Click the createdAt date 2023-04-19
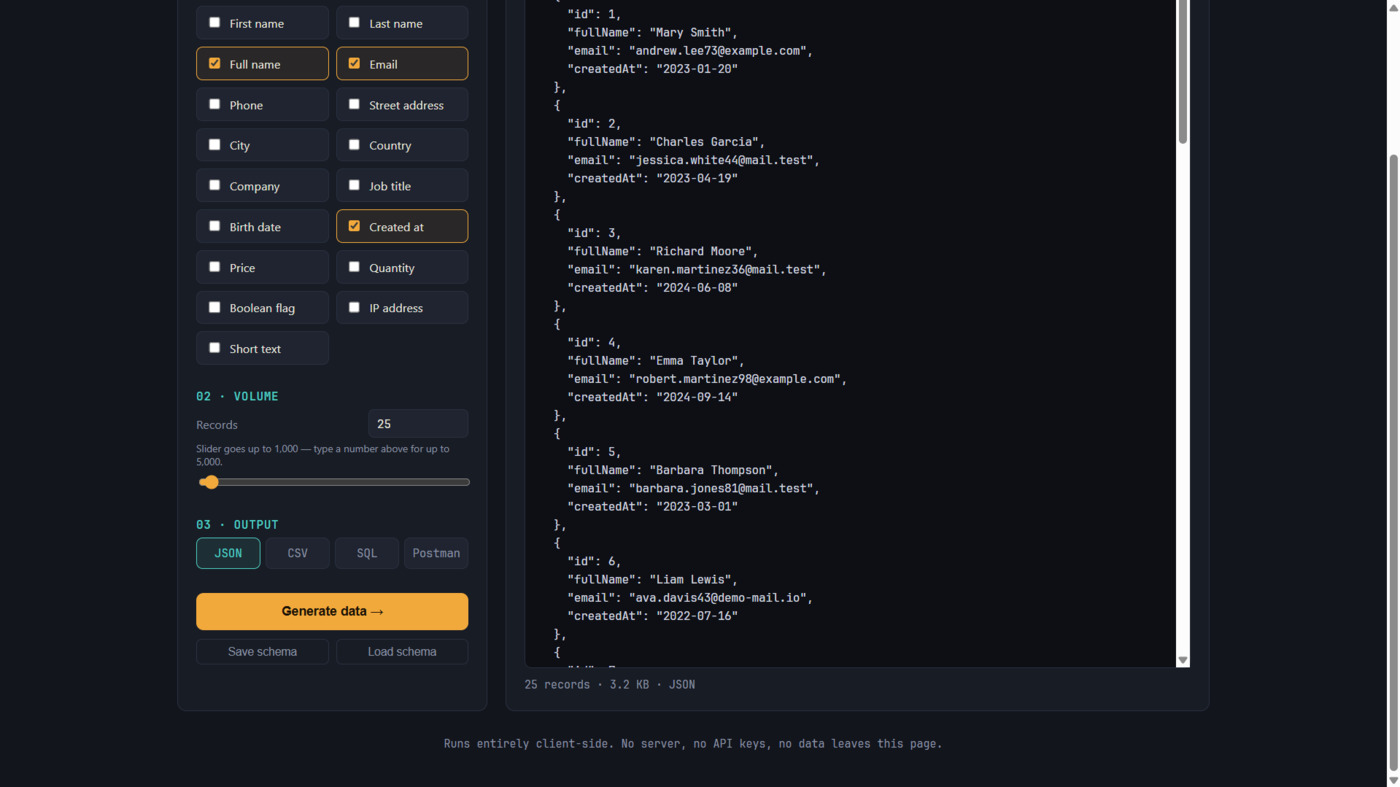 [697, 178]
